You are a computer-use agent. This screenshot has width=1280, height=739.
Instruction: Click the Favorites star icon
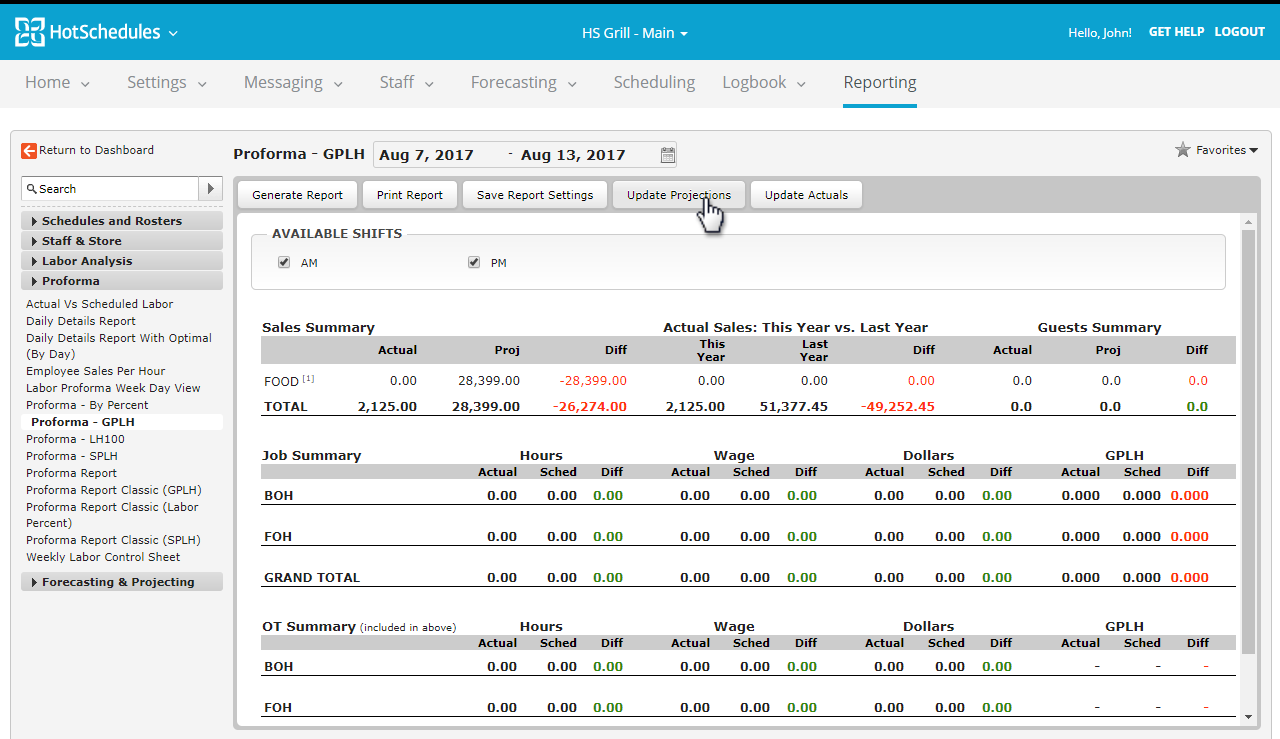tap(1183, 150)
